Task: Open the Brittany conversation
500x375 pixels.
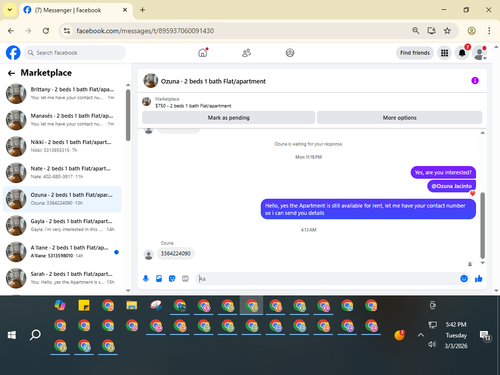Action: coord(62,93)
